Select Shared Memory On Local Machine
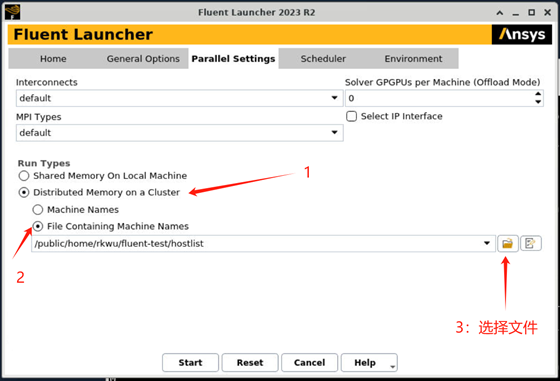The height and width of the screenshot is (381, 560). click(24, 176)
